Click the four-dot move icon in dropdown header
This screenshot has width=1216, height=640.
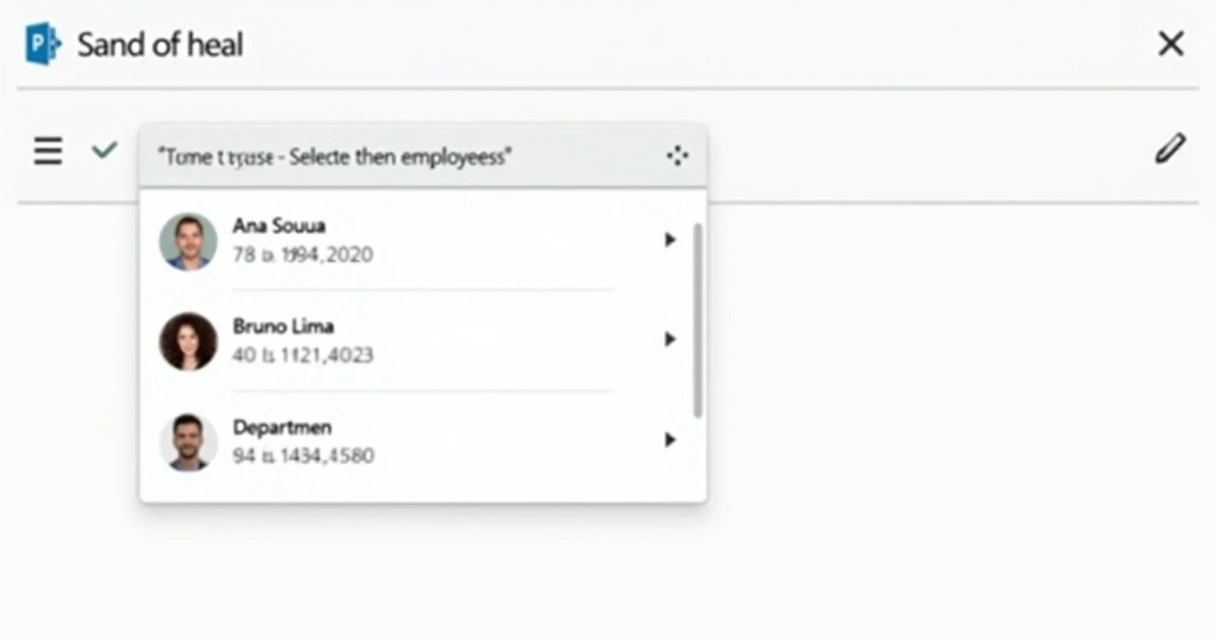tap(677, 156)
